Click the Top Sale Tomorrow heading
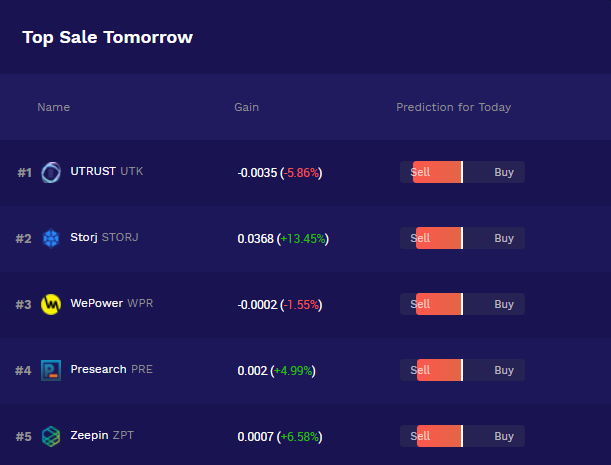 (108, 37)
